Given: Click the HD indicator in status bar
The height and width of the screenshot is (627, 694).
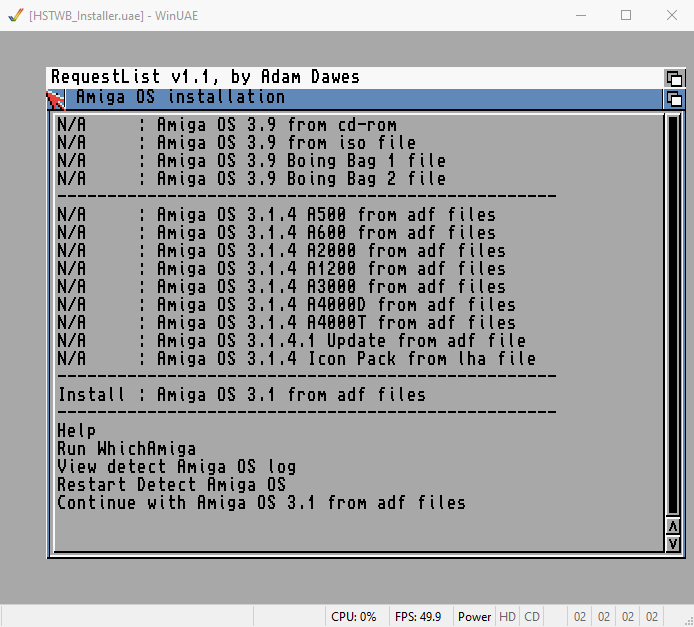Looking at the screenshot, I should click(x=507, y=617).
